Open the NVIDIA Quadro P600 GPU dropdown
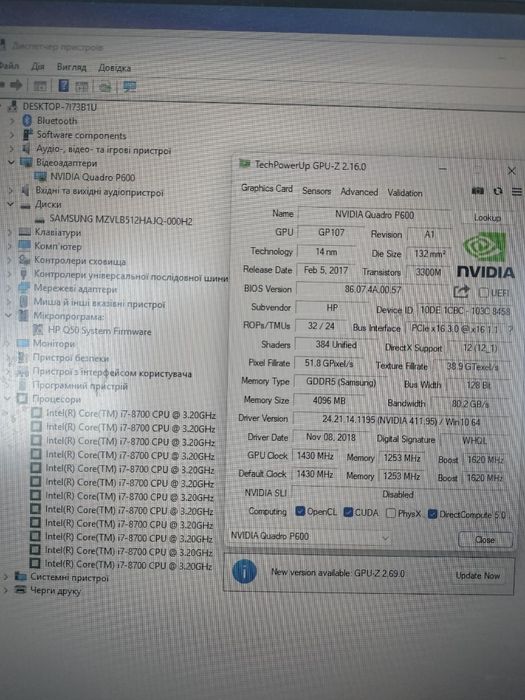The image size is (525, 700). pos(310,537)
